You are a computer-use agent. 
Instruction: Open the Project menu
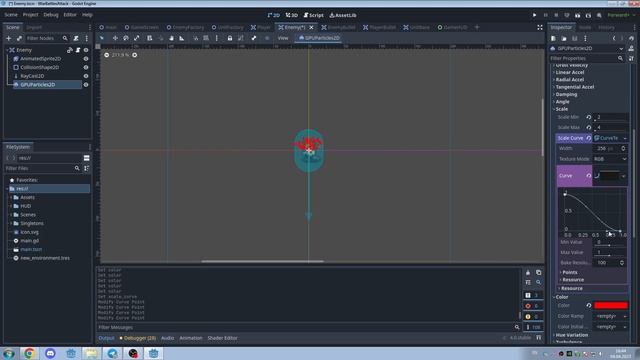30,15
